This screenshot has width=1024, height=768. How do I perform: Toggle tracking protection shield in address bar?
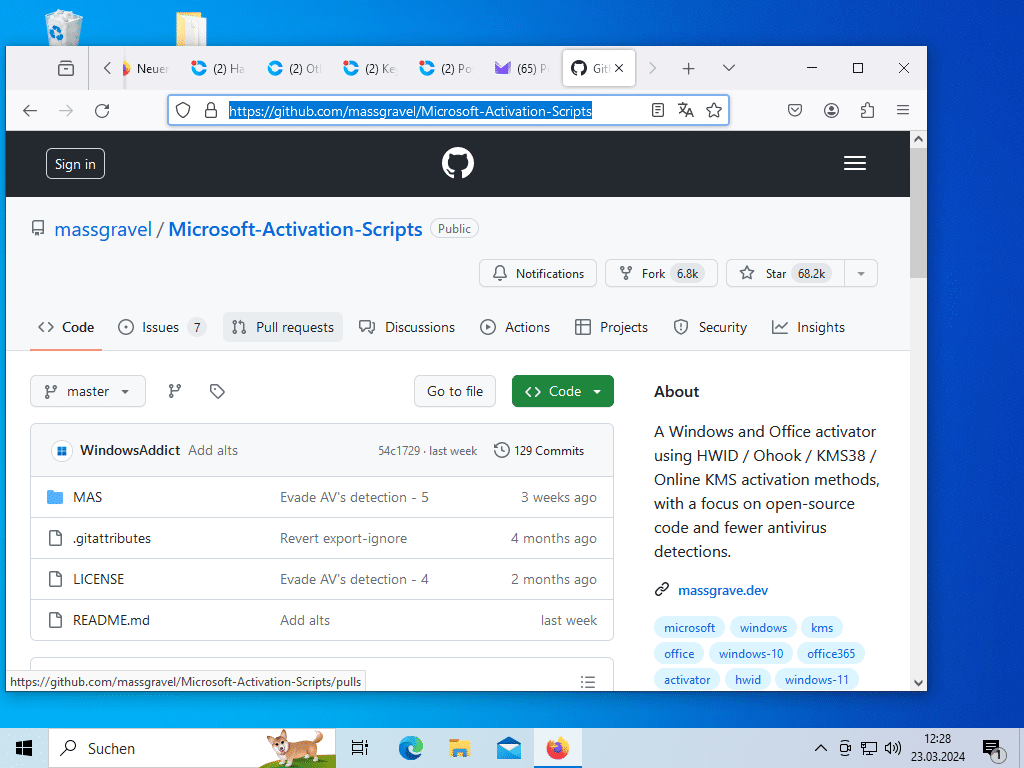click(x=183, y=110)
